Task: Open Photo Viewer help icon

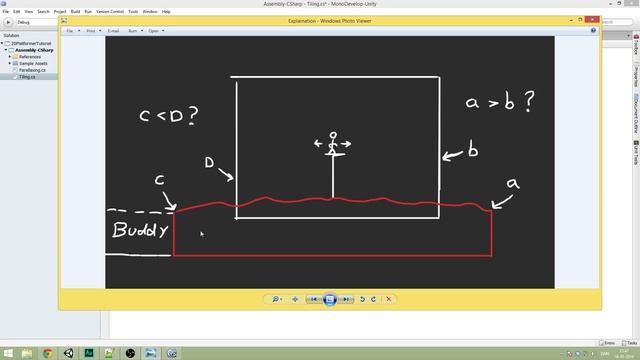Action: (x=593, y=31)
